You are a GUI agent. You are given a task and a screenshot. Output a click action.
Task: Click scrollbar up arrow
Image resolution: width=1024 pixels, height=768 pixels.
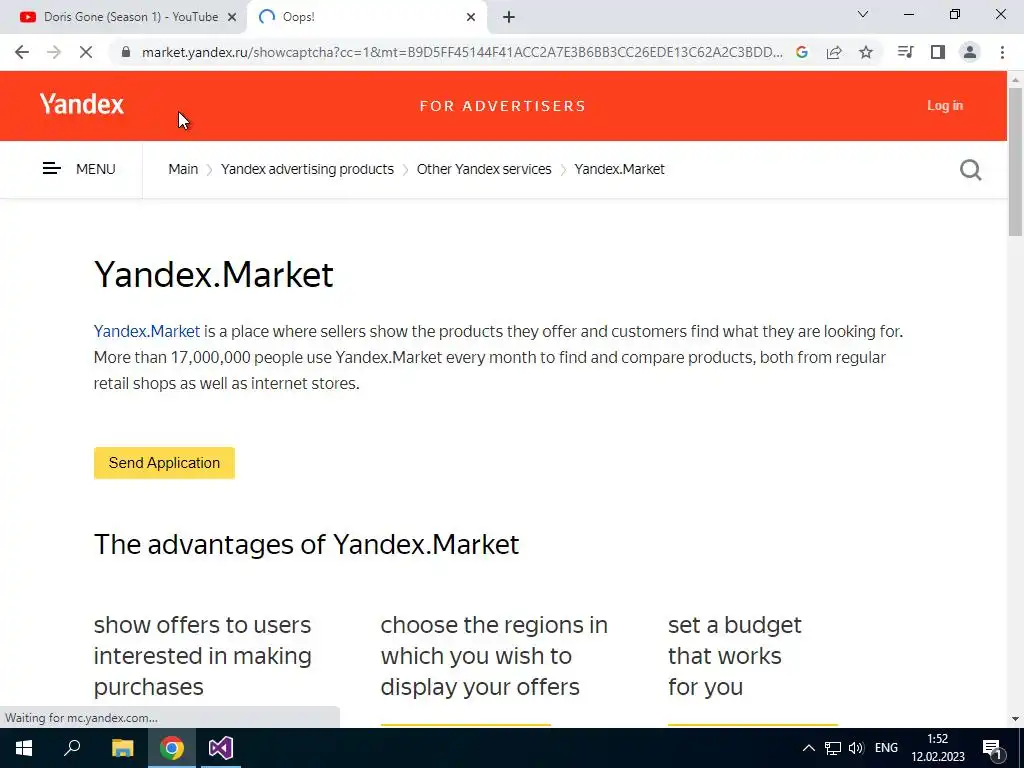(x=1015, y=79)
